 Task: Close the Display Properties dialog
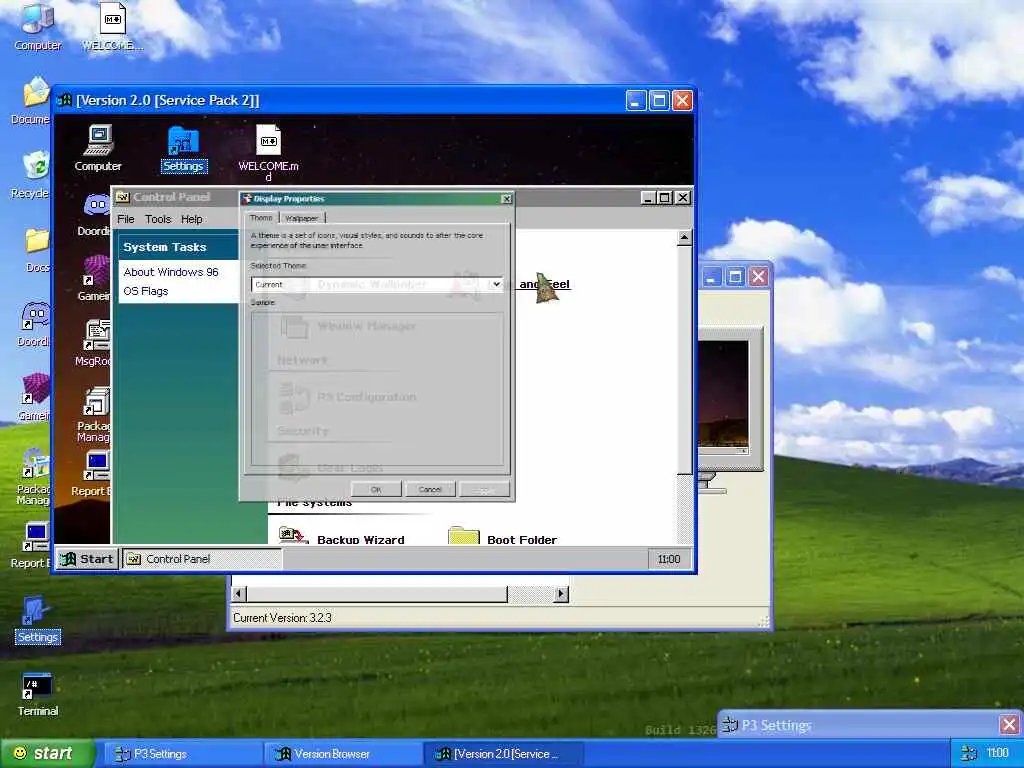tap(506, 199)
